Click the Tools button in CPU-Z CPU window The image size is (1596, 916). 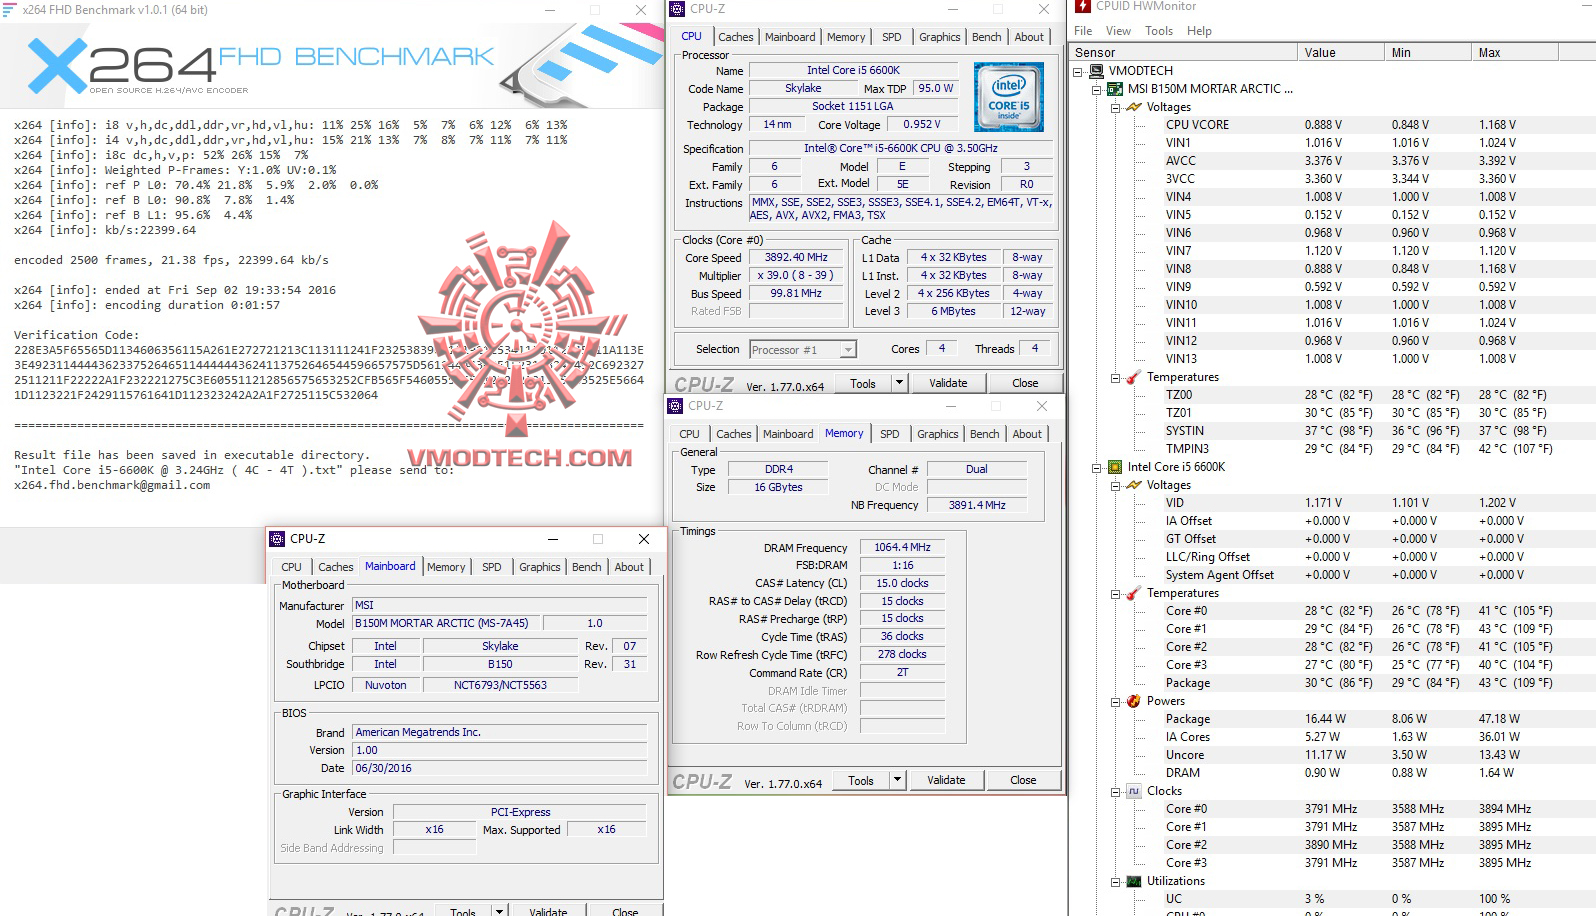click(x=863, y=383)
